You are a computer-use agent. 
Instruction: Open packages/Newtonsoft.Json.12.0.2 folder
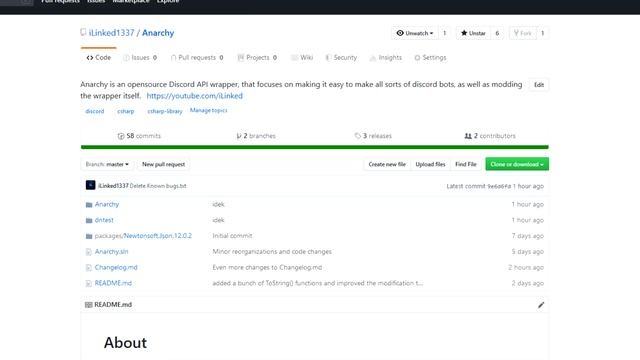[143, 236]
